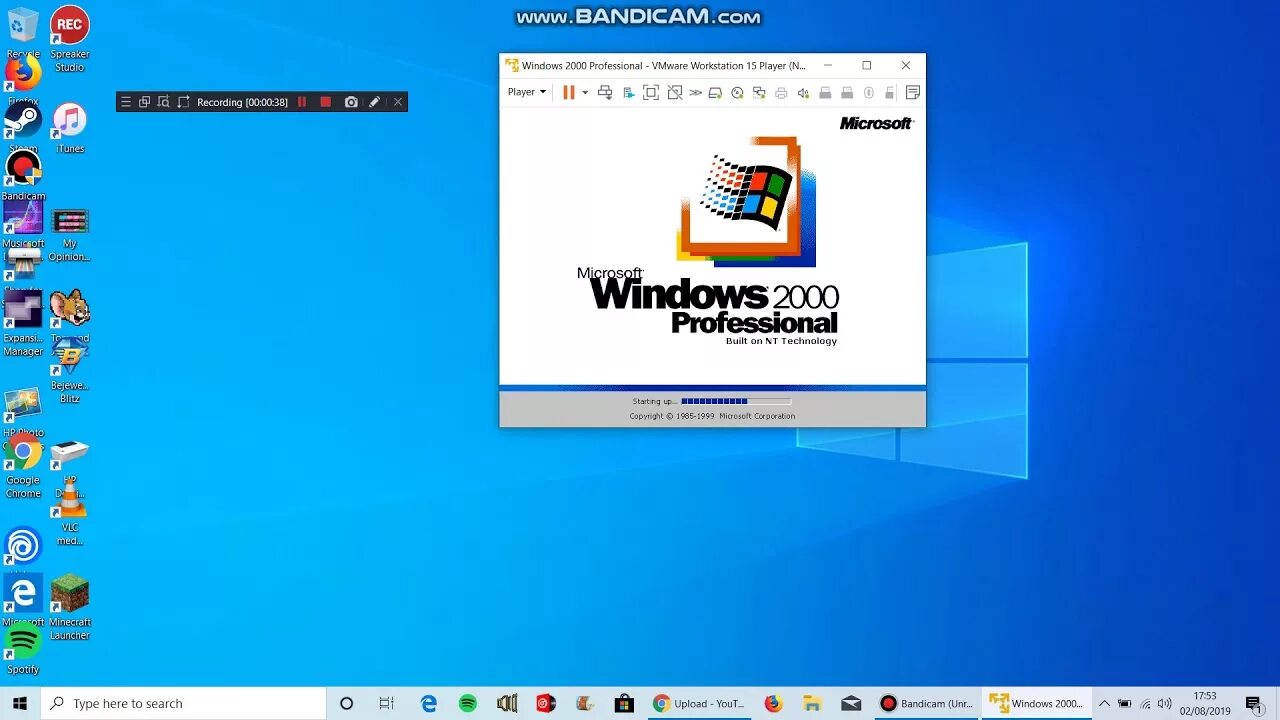
Task: Click the Bandicam window select icon
Action: 145,102
